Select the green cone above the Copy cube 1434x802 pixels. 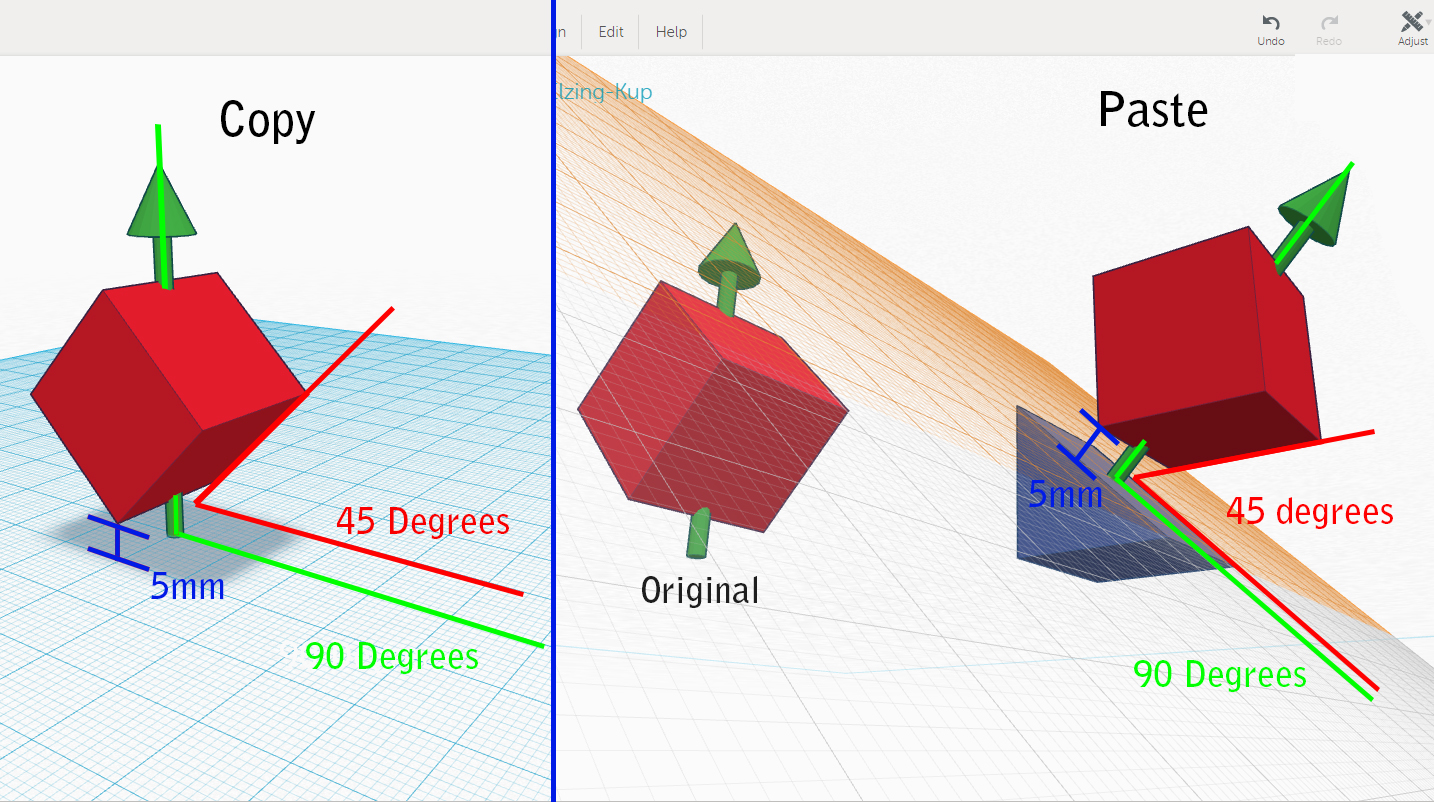pyautogui.click(x=160, y=202)
